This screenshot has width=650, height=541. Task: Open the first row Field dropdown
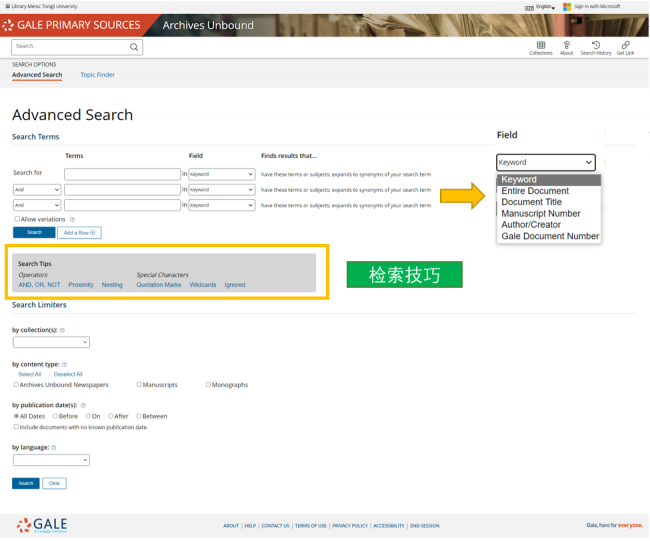coord(221,174)
